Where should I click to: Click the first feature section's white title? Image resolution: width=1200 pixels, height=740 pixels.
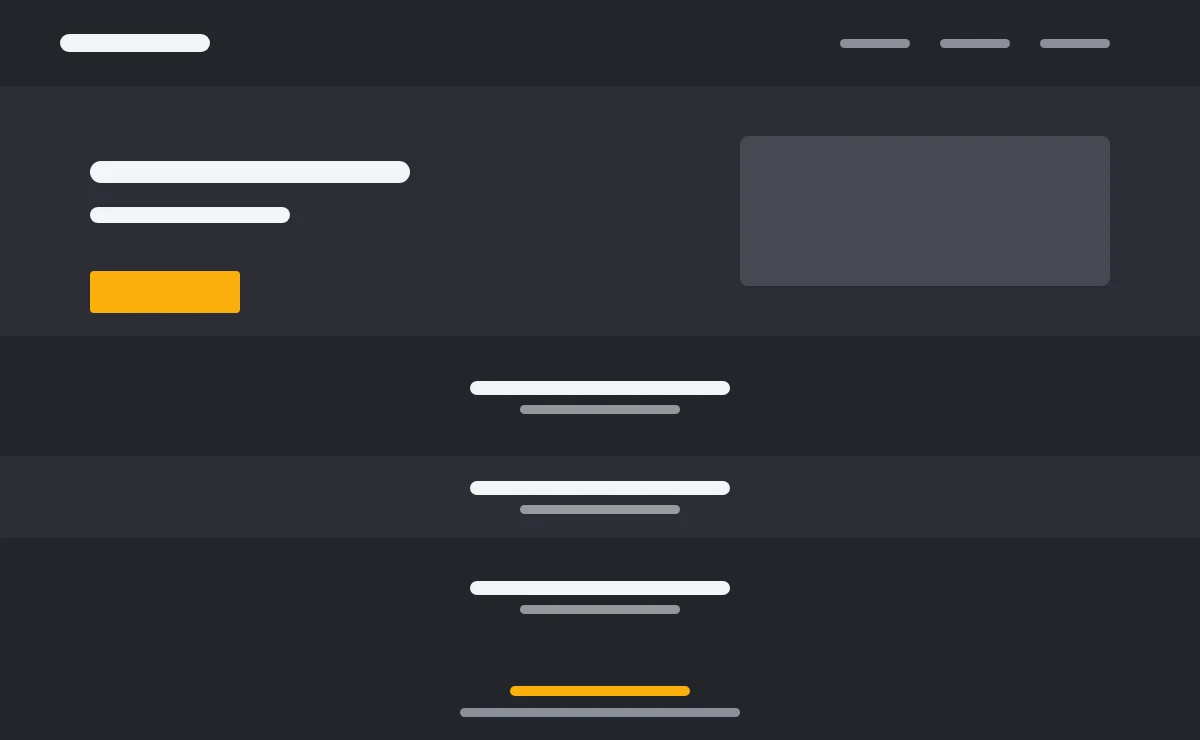[x=600, y=388]
